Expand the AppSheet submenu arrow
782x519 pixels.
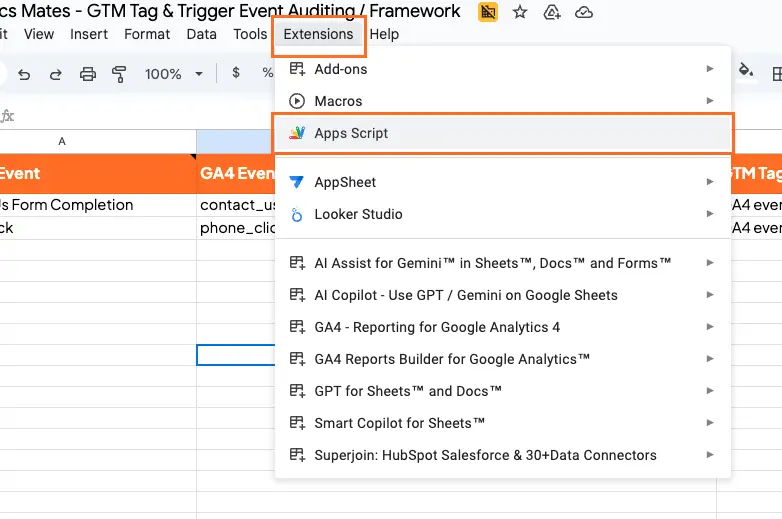(x=710, y=181)
